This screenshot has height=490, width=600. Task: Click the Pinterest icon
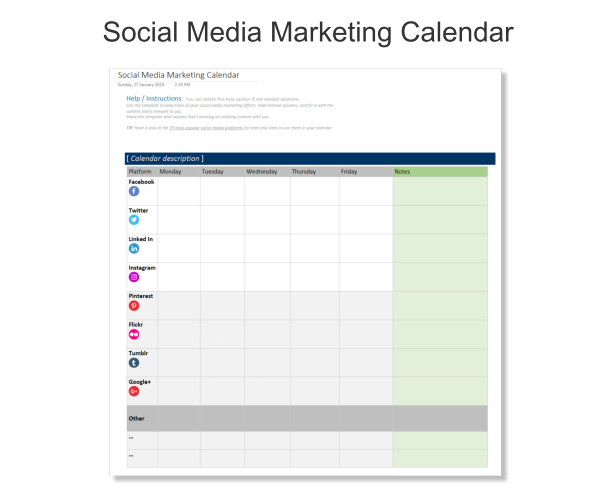coord(134,306)
